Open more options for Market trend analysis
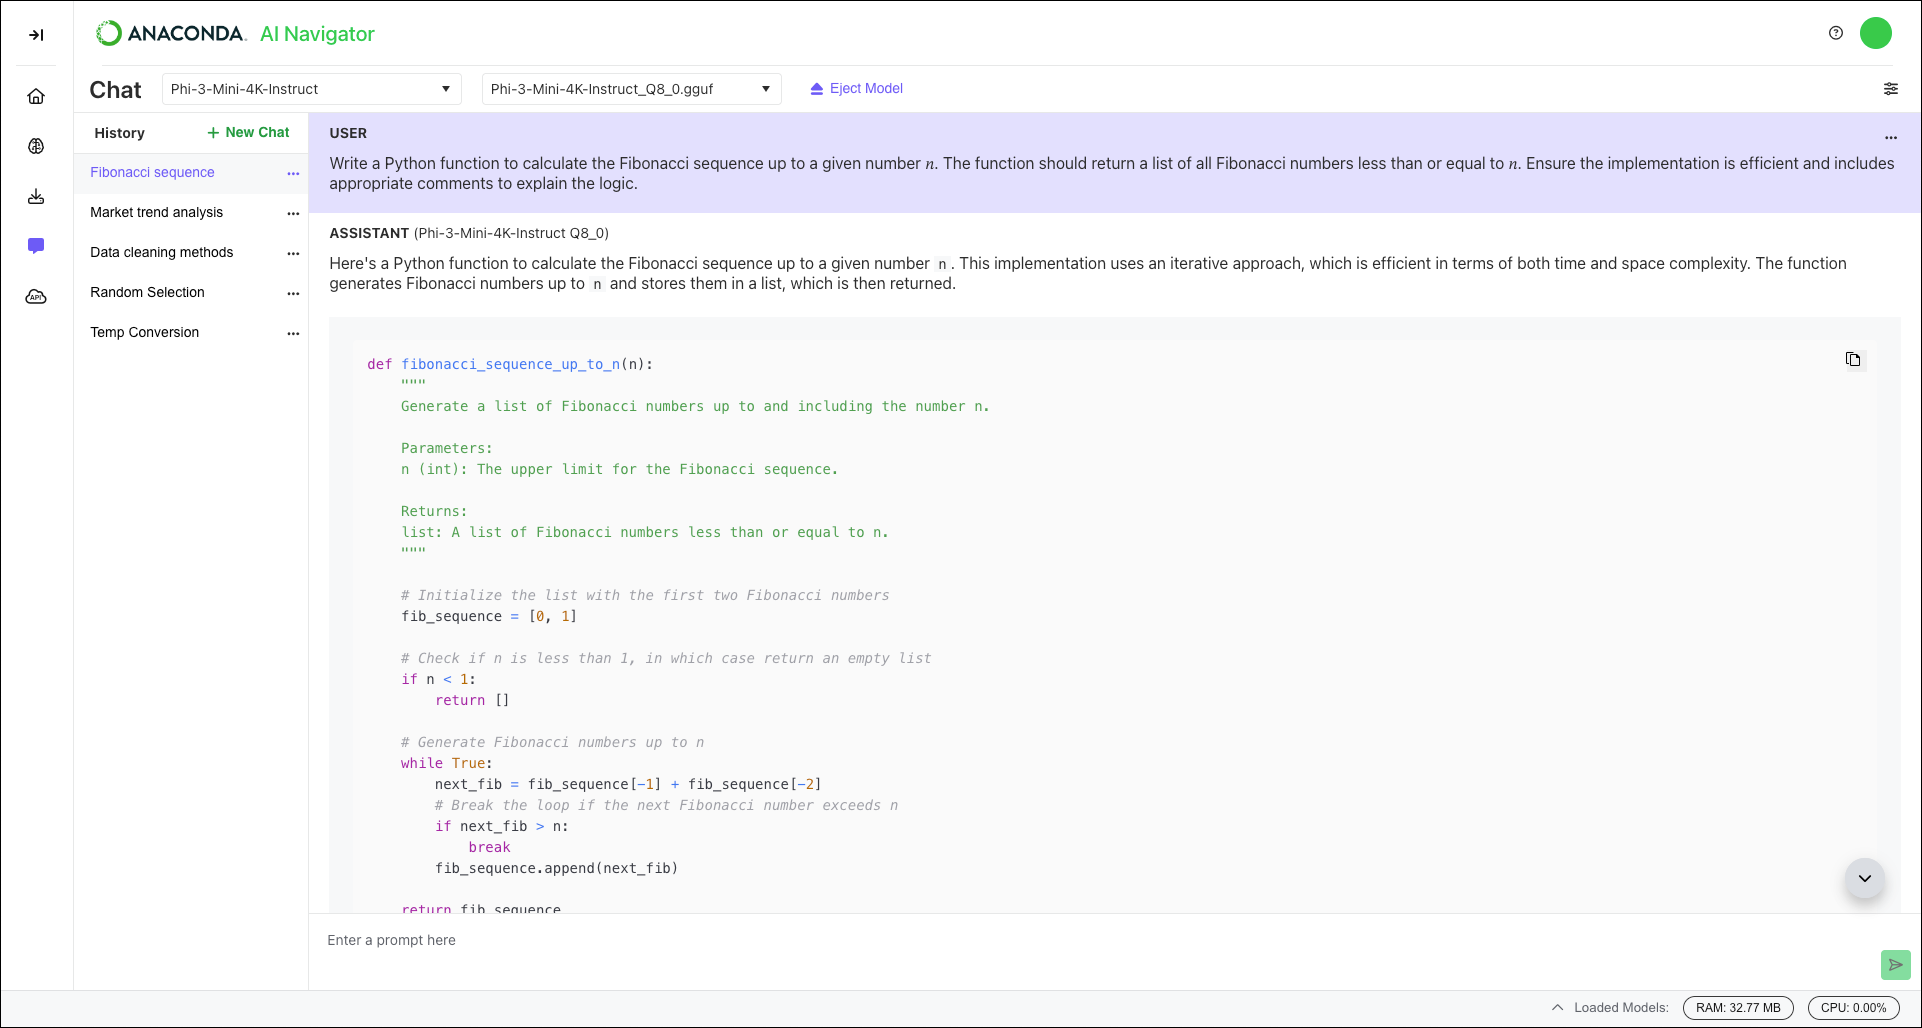 tap(293, 213)
